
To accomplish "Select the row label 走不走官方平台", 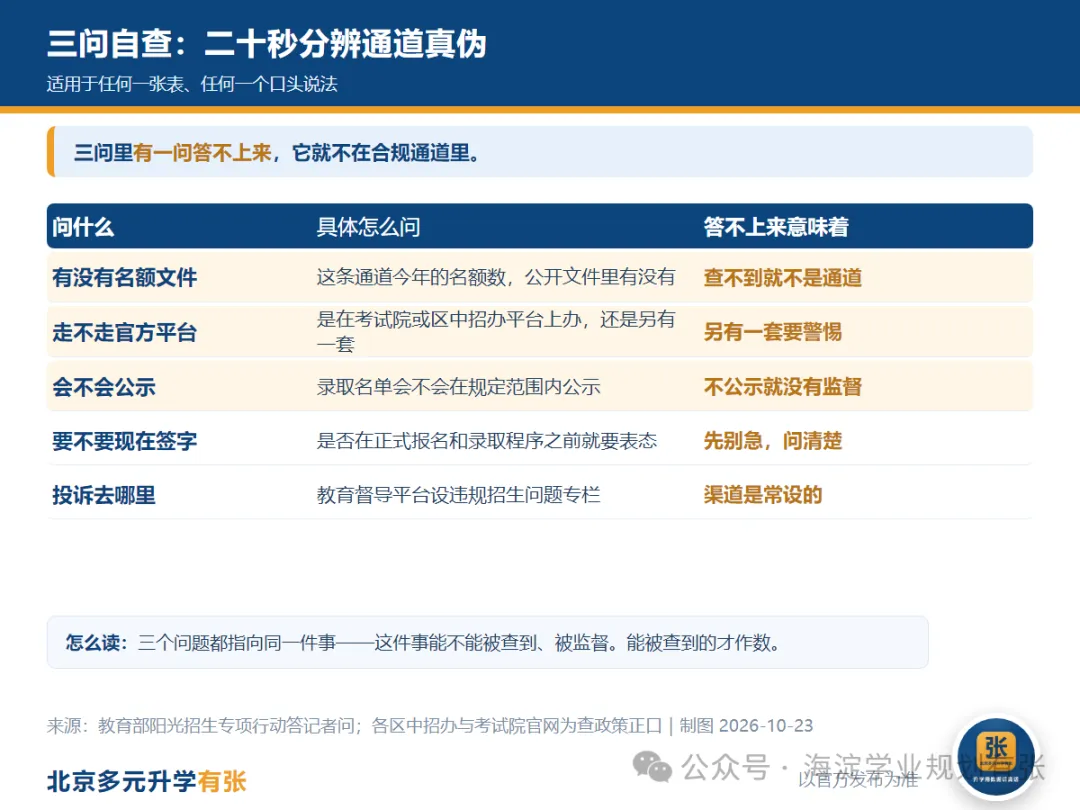I will tap(125, 332).
